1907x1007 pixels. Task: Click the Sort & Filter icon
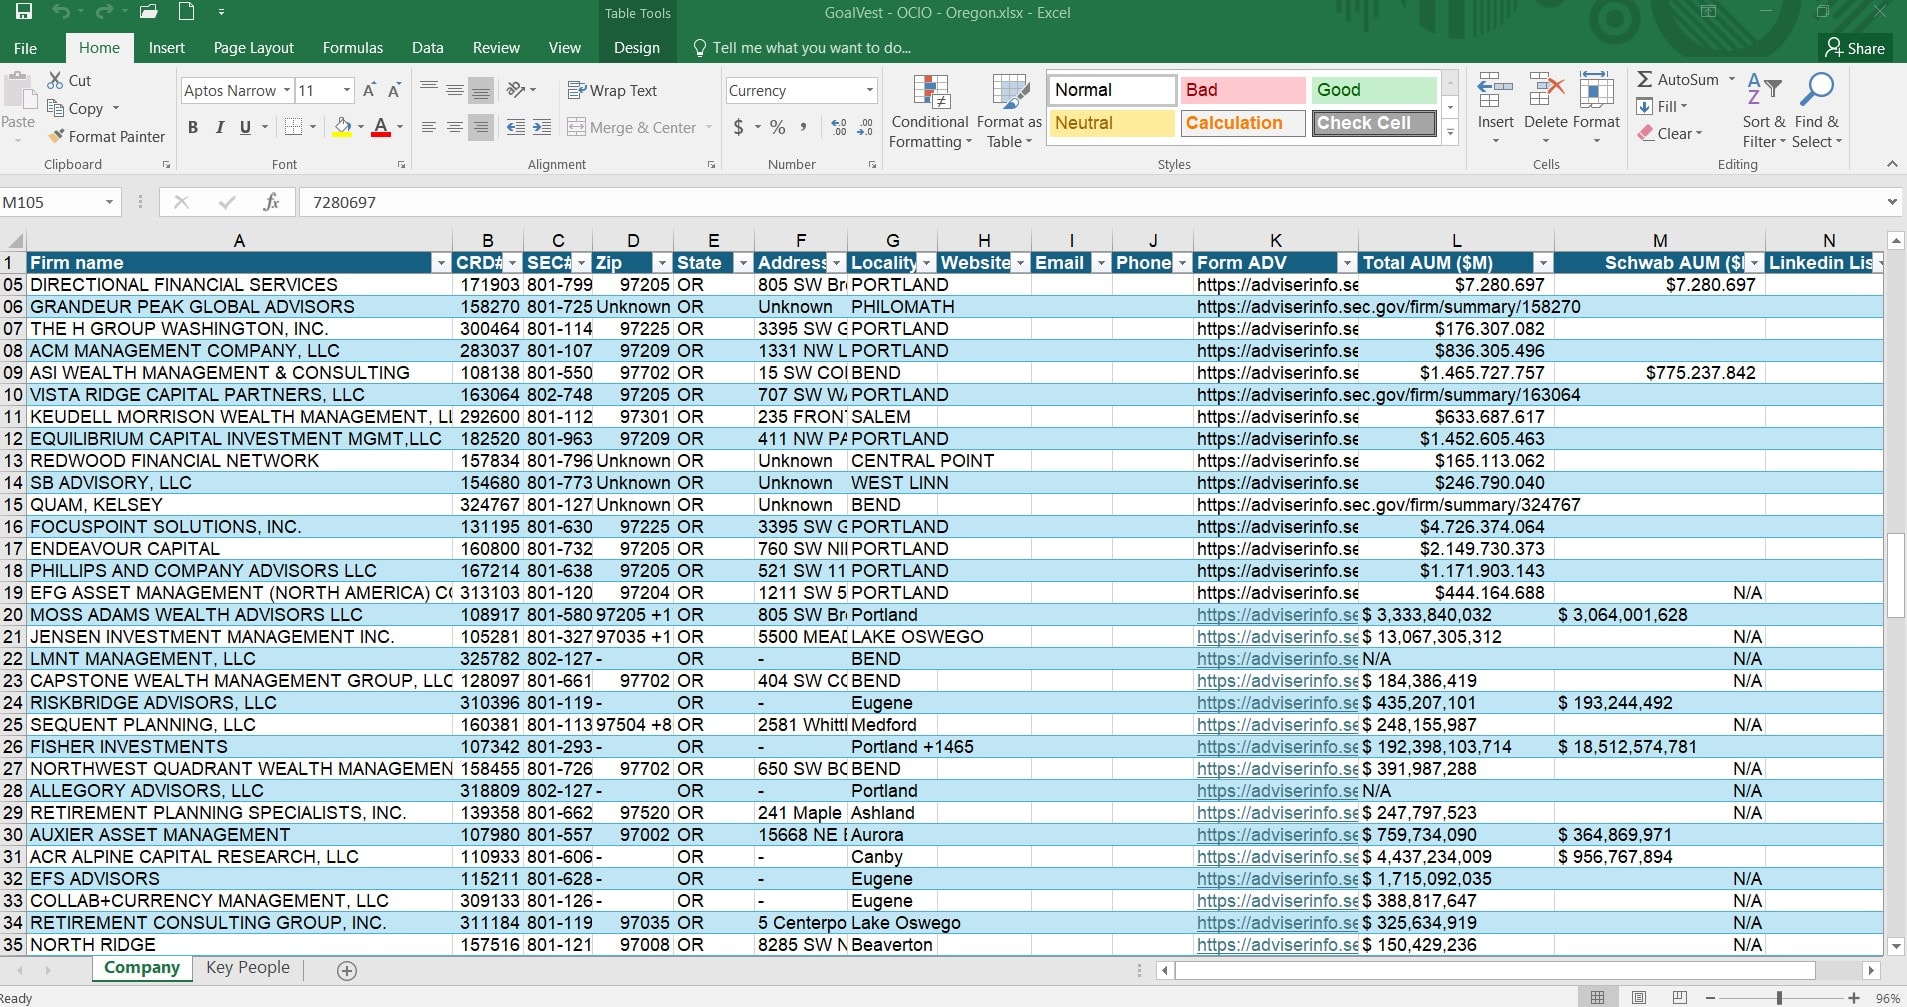[x=1764, y=90]
